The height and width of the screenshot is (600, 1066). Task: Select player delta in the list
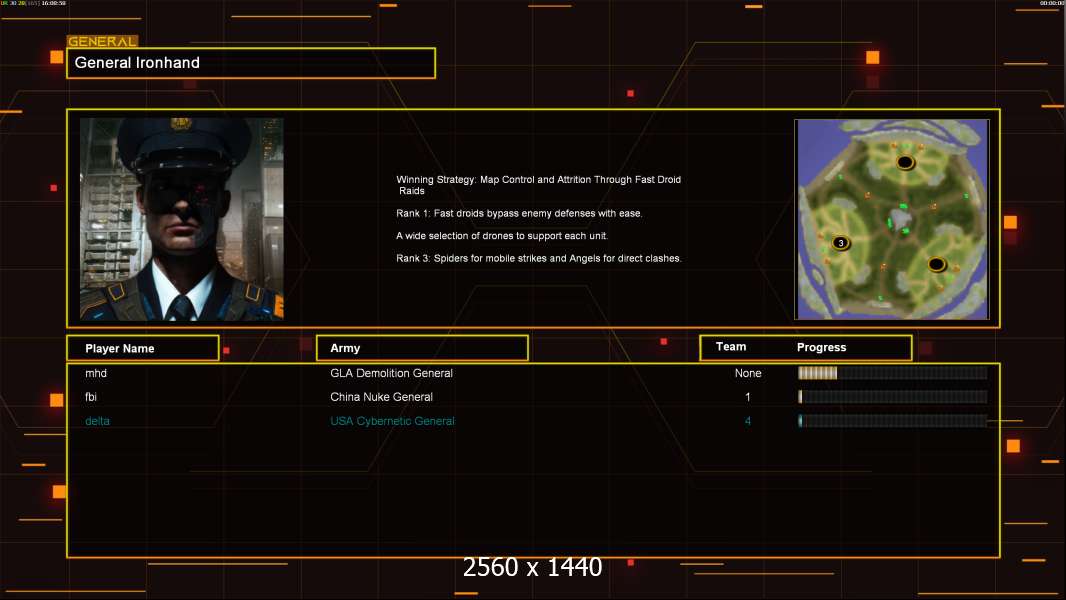click(x=97, y=421)
